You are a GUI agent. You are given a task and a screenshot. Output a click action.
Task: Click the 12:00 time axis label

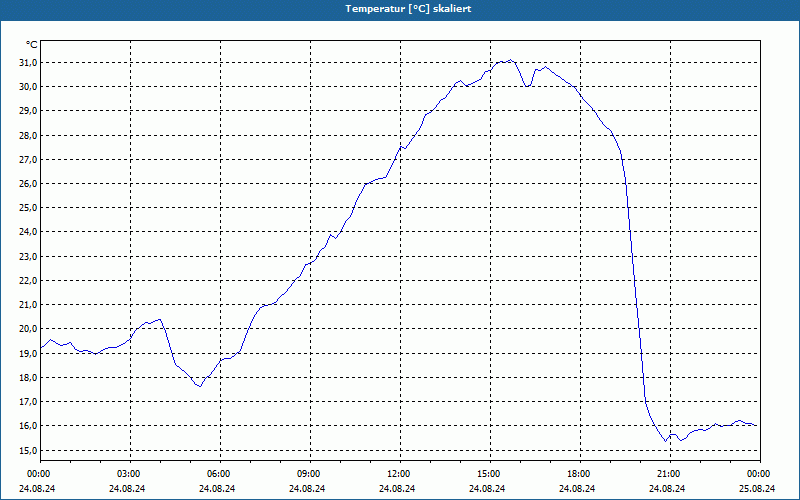click(400, 474)
